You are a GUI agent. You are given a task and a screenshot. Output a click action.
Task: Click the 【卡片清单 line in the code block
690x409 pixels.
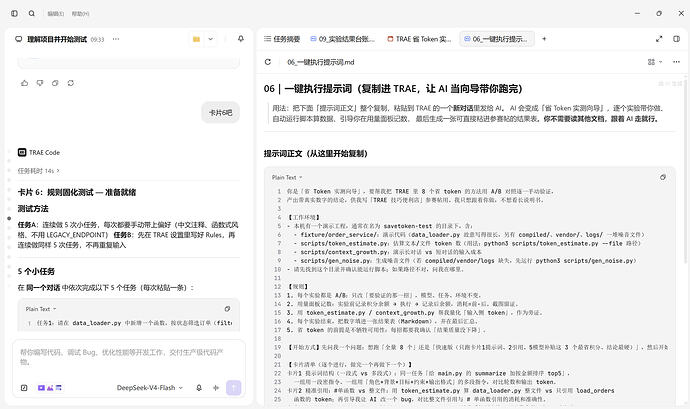point(350,365)
